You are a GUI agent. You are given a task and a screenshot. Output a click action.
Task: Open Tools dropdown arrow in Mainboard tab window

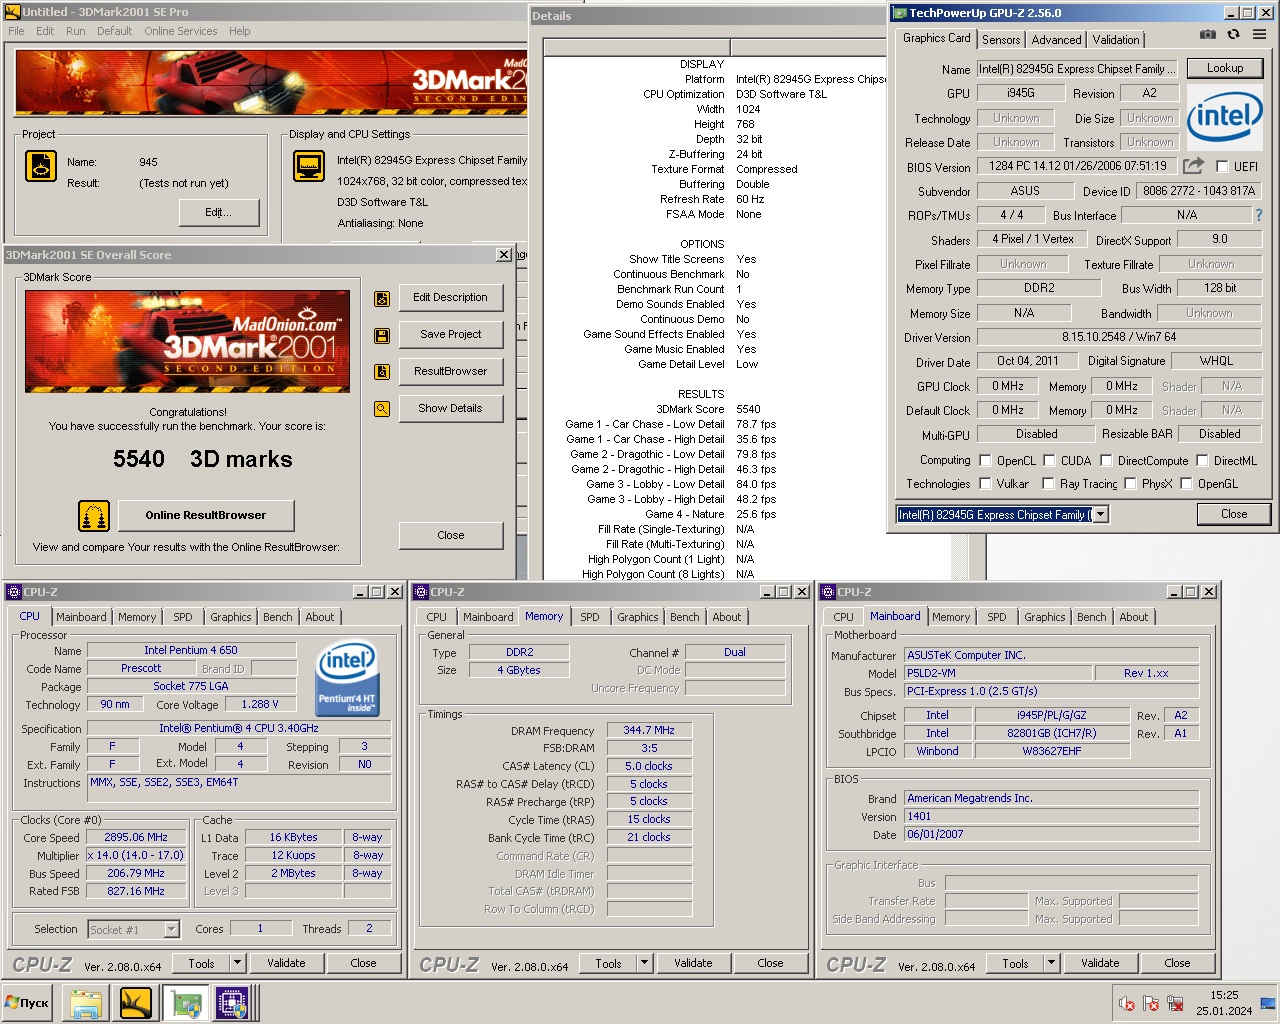(1052, 963)
